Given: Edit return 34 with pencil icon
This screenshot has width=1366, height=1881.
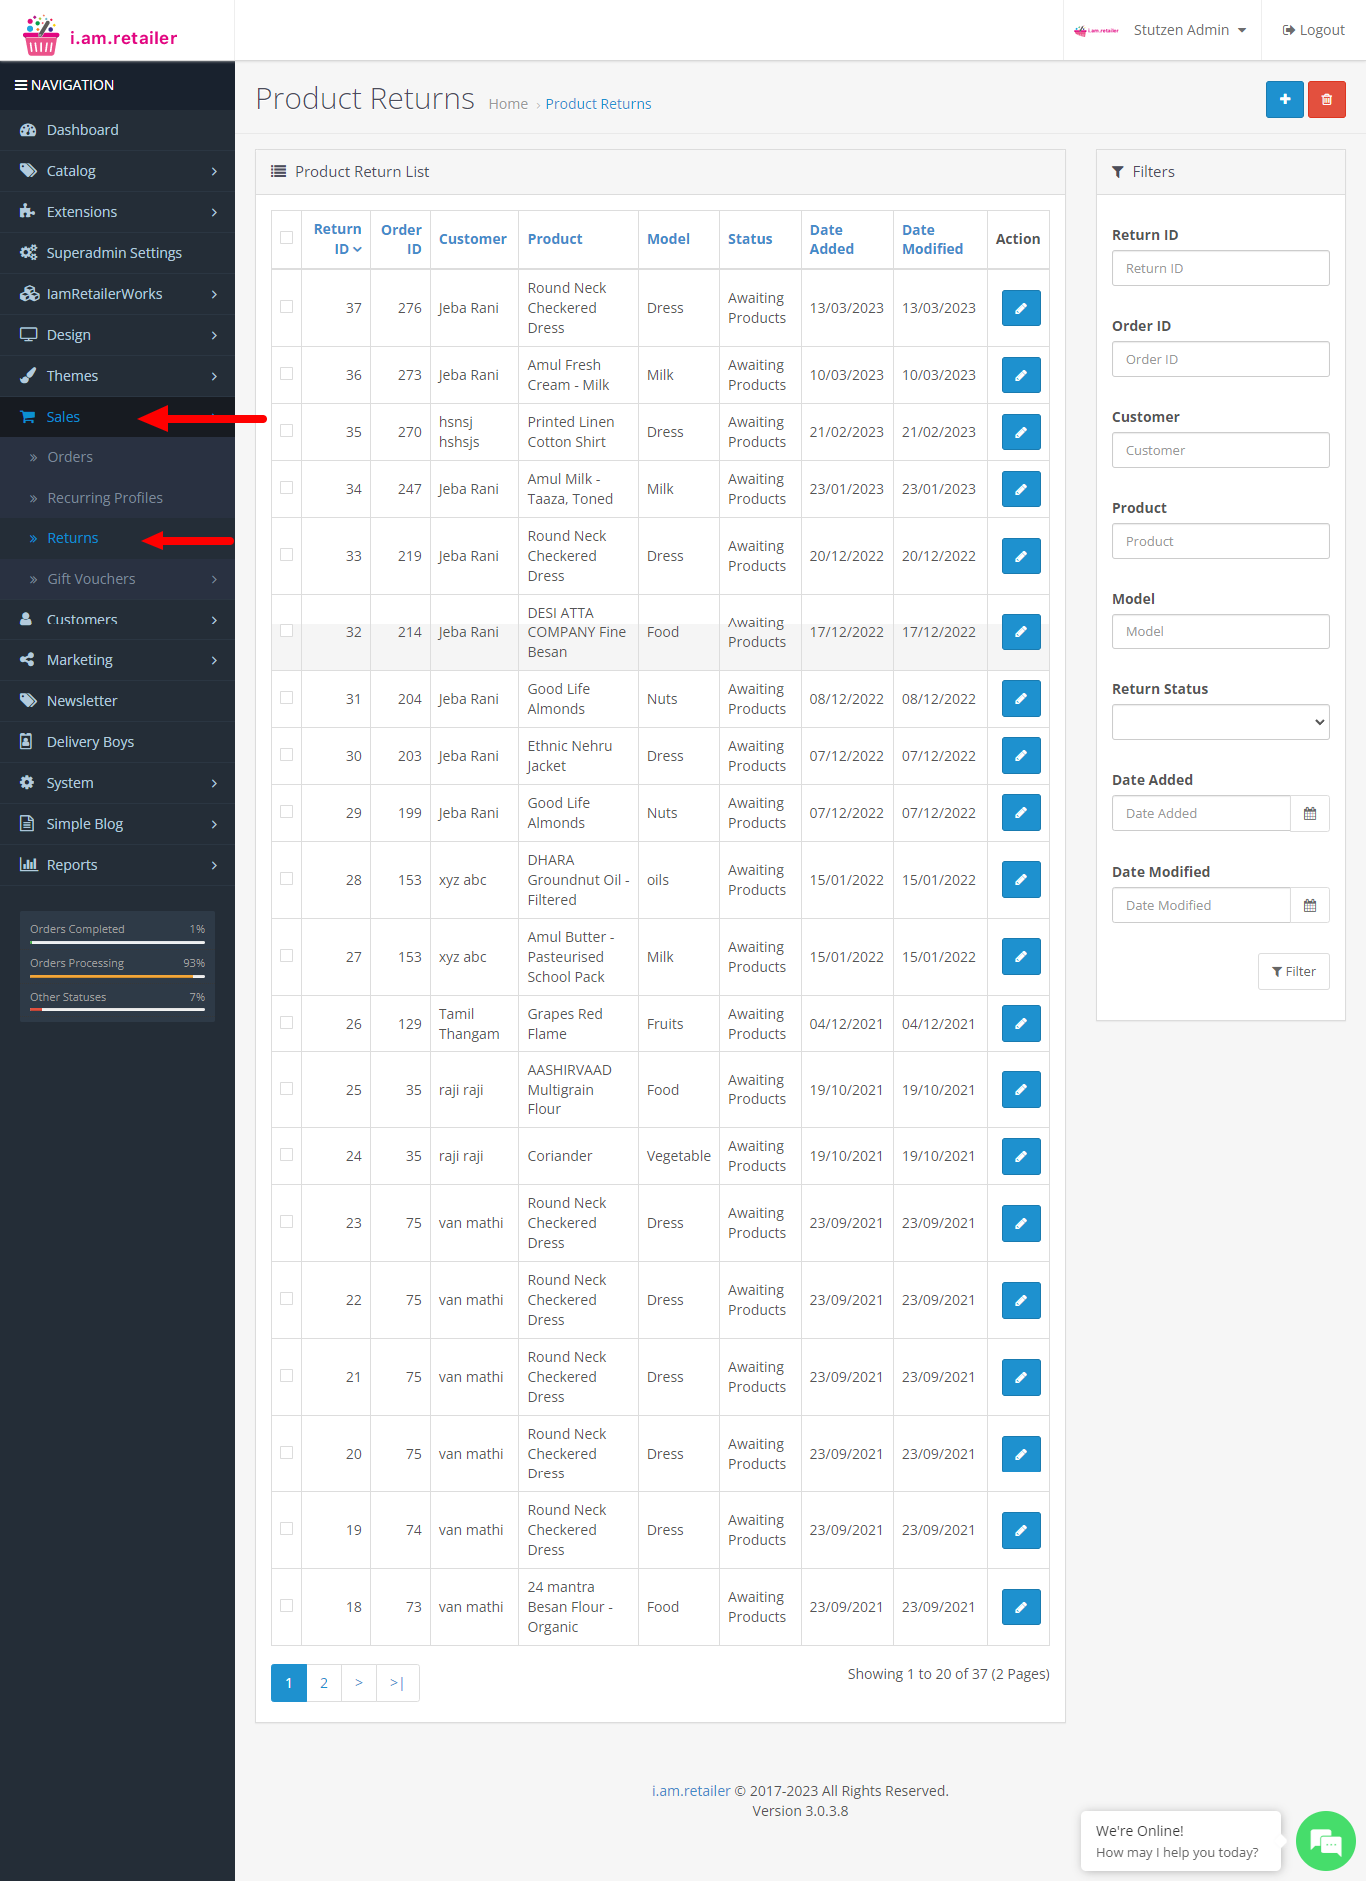Looking at the screenshot, I should [x=1021, y=489].
